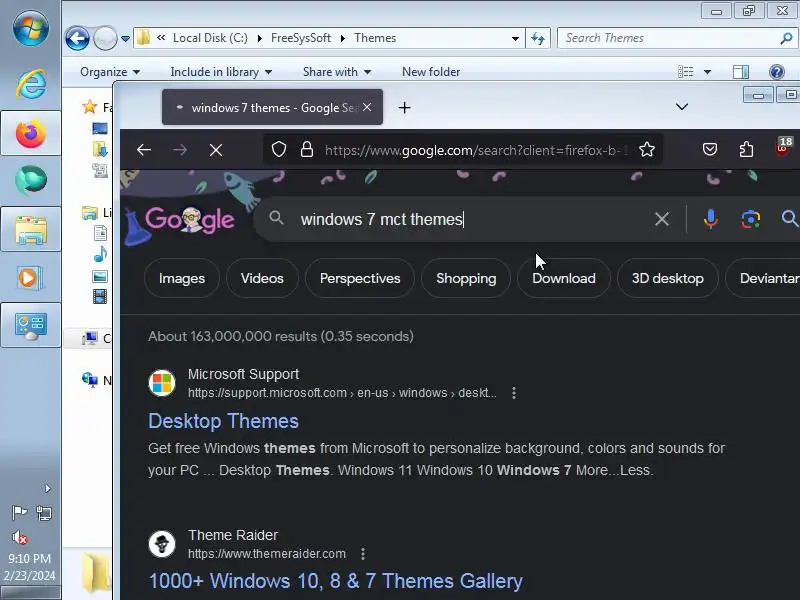Start Google voice search microphone
Screen dimensions: 800x600
710,219
